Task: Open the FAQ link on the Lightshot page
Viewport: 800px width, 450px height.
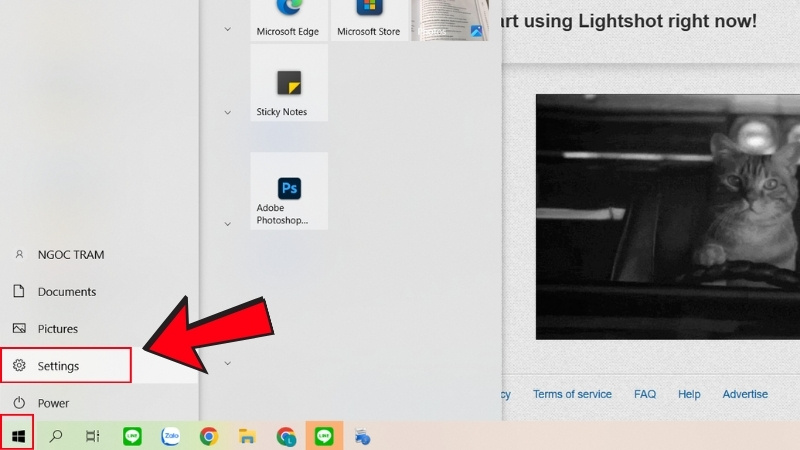Action: [645, 394]
